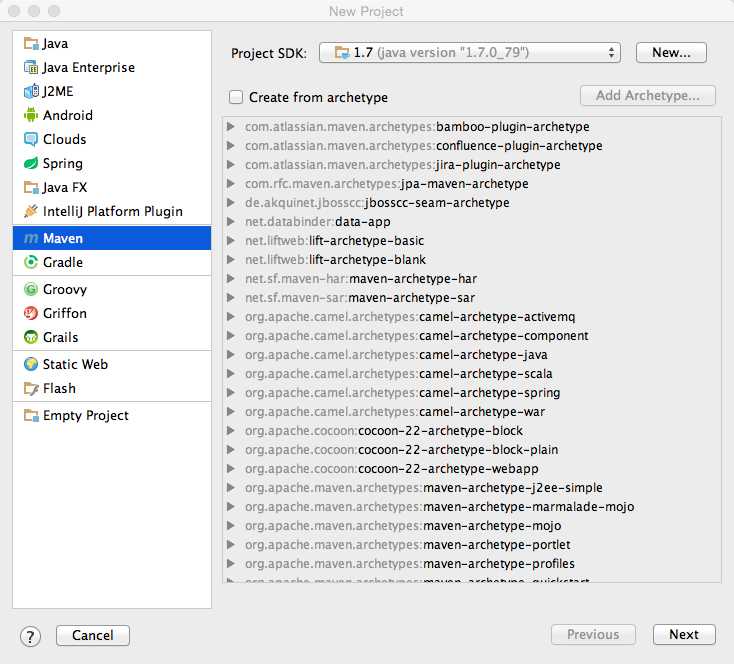Click the New... SDK button

click(671, 52)
